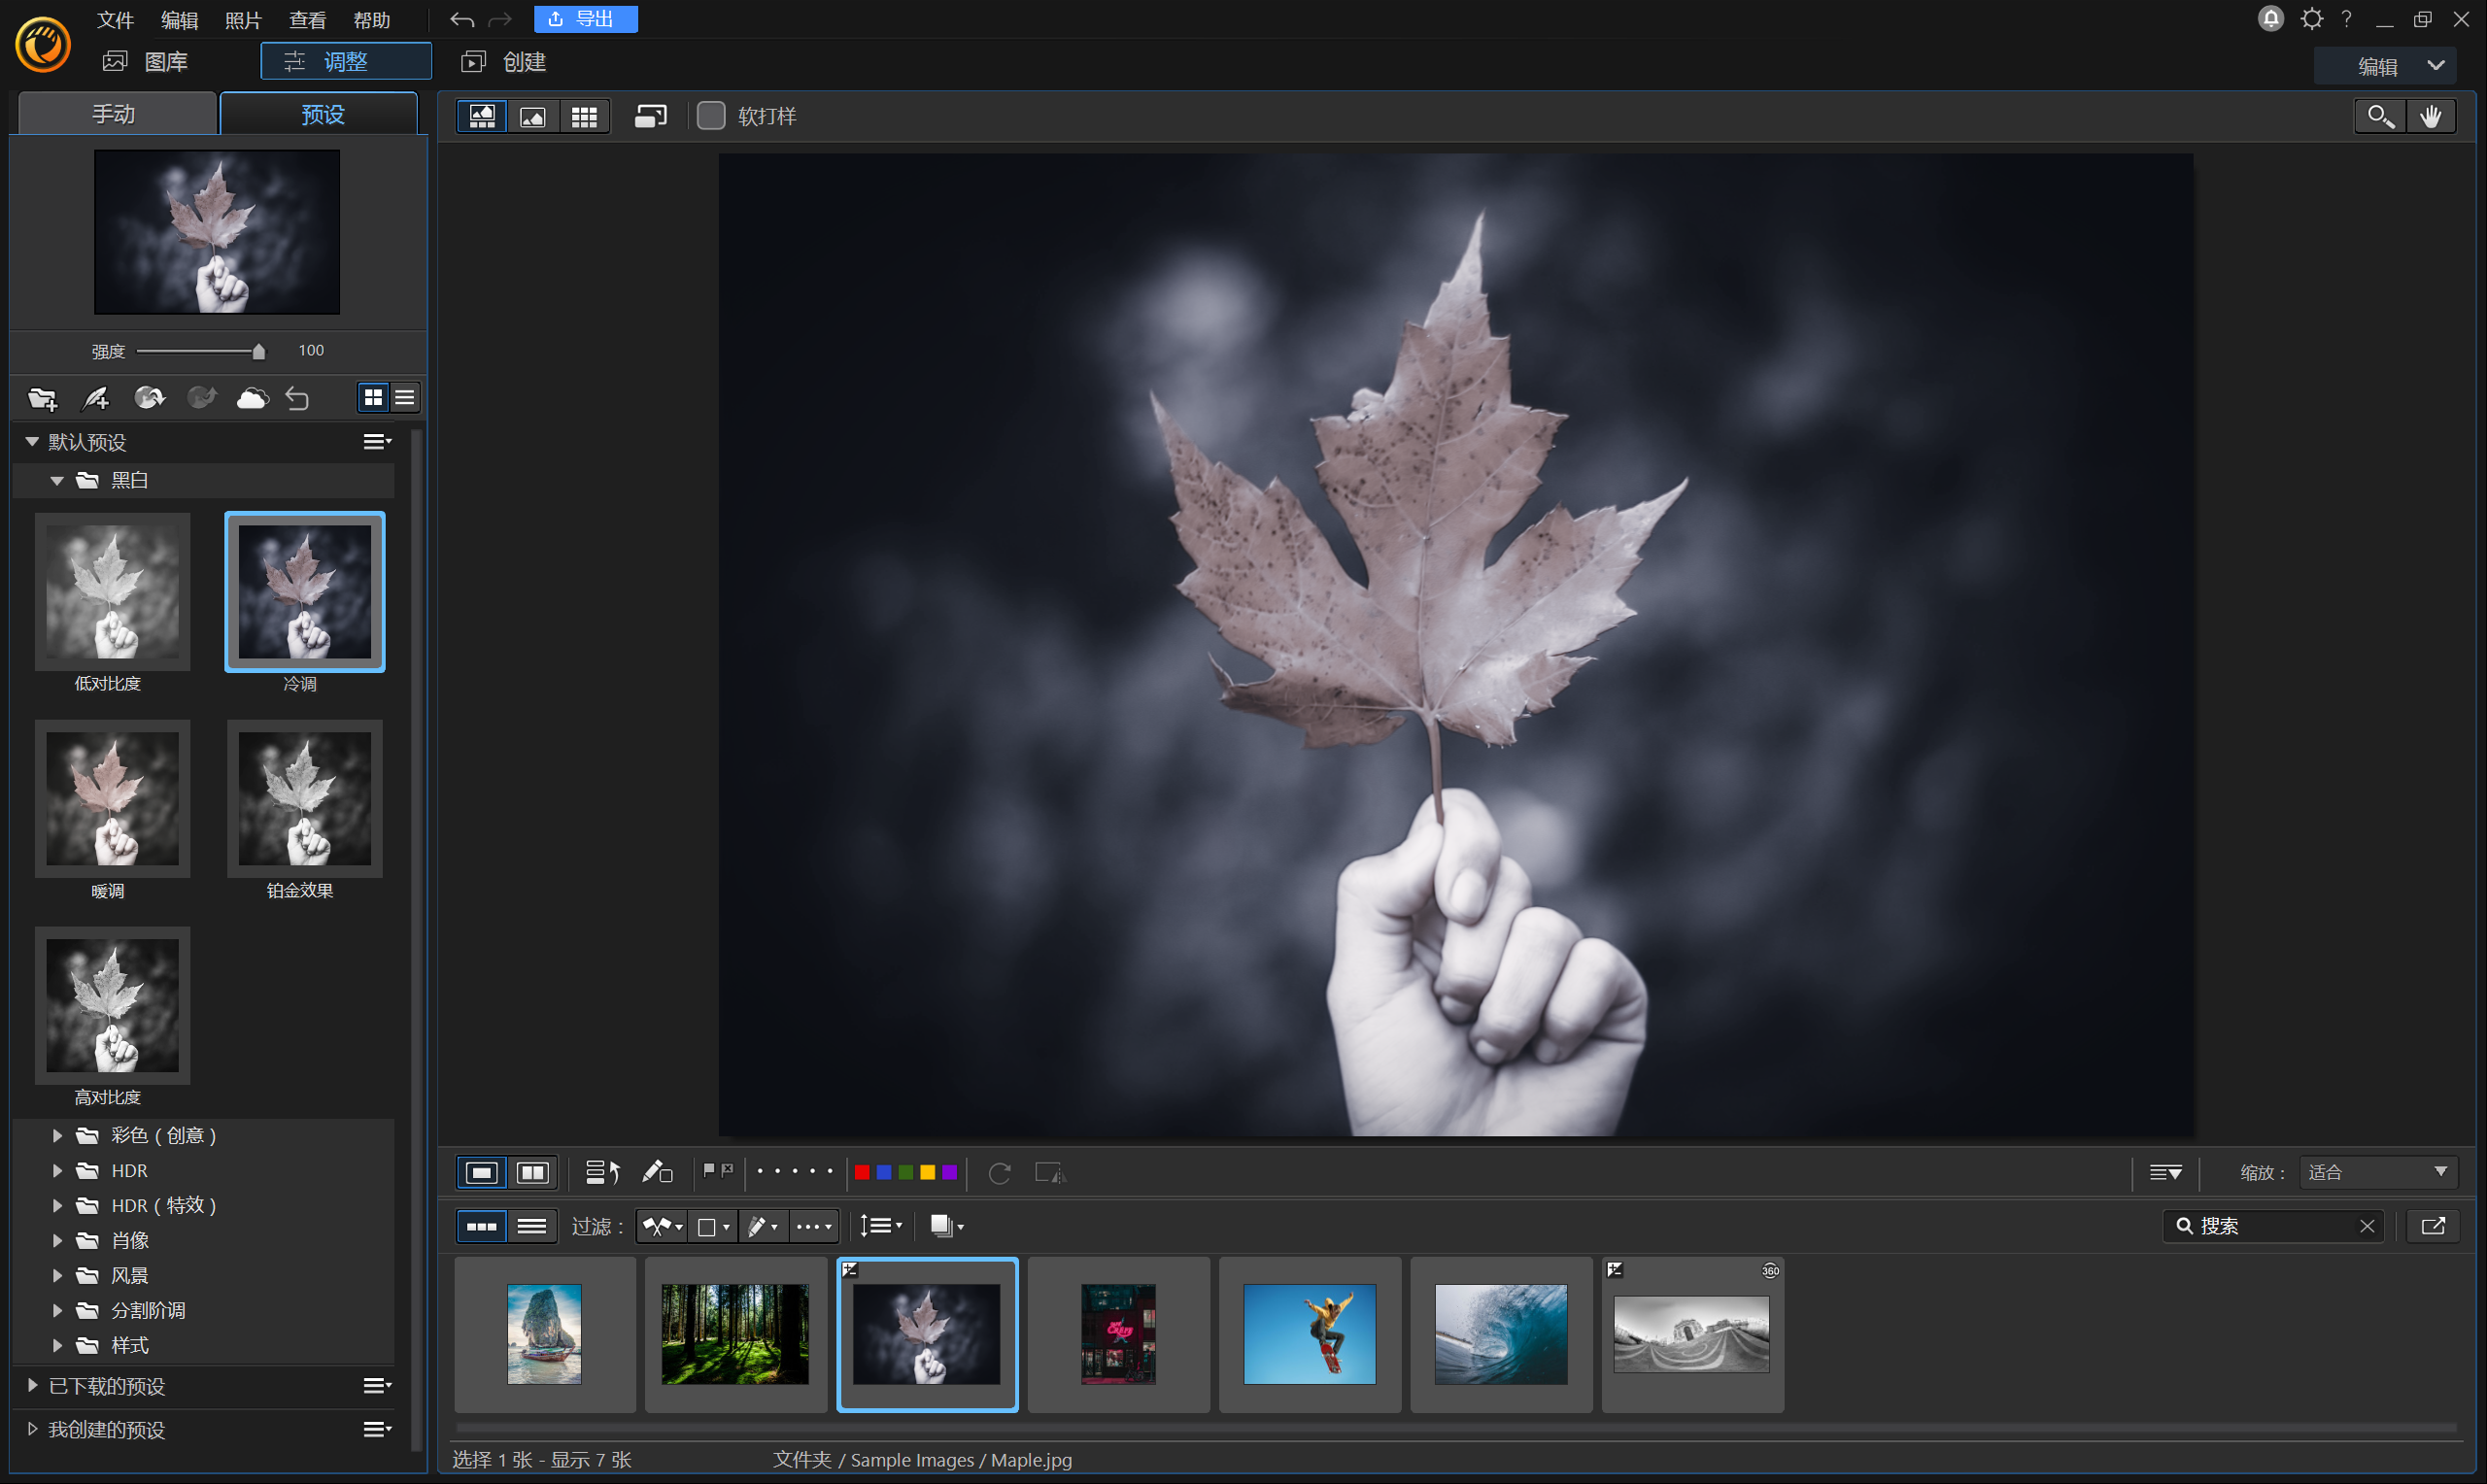Viewport: 2487px width, 1484px height.
Task: Click the rotate photo icon
Action: coord(999,1172)
